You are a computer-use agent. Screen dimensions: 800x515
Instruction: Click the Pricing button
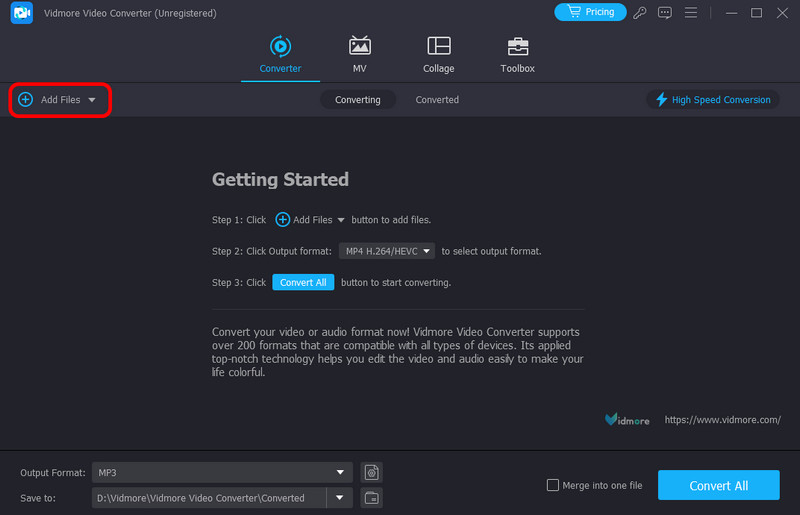pos(590,12)
